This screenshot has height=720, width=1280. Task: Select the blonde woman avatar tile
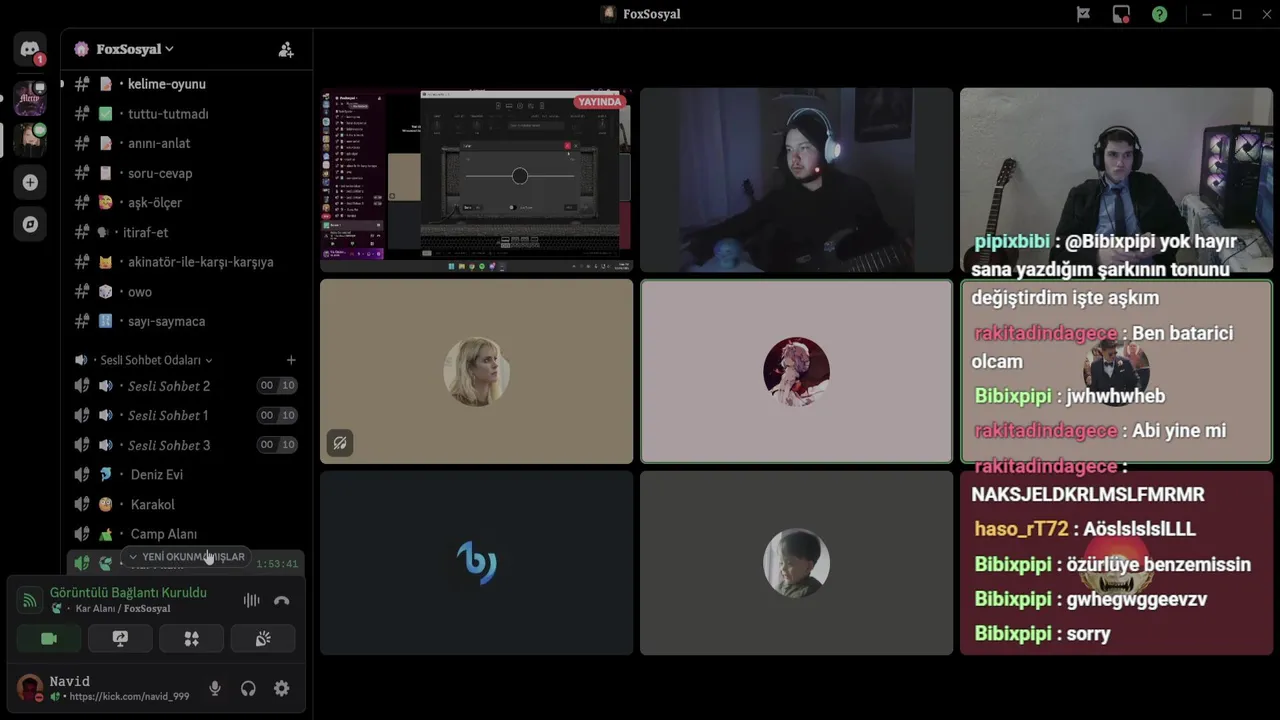tap(476, 371)
